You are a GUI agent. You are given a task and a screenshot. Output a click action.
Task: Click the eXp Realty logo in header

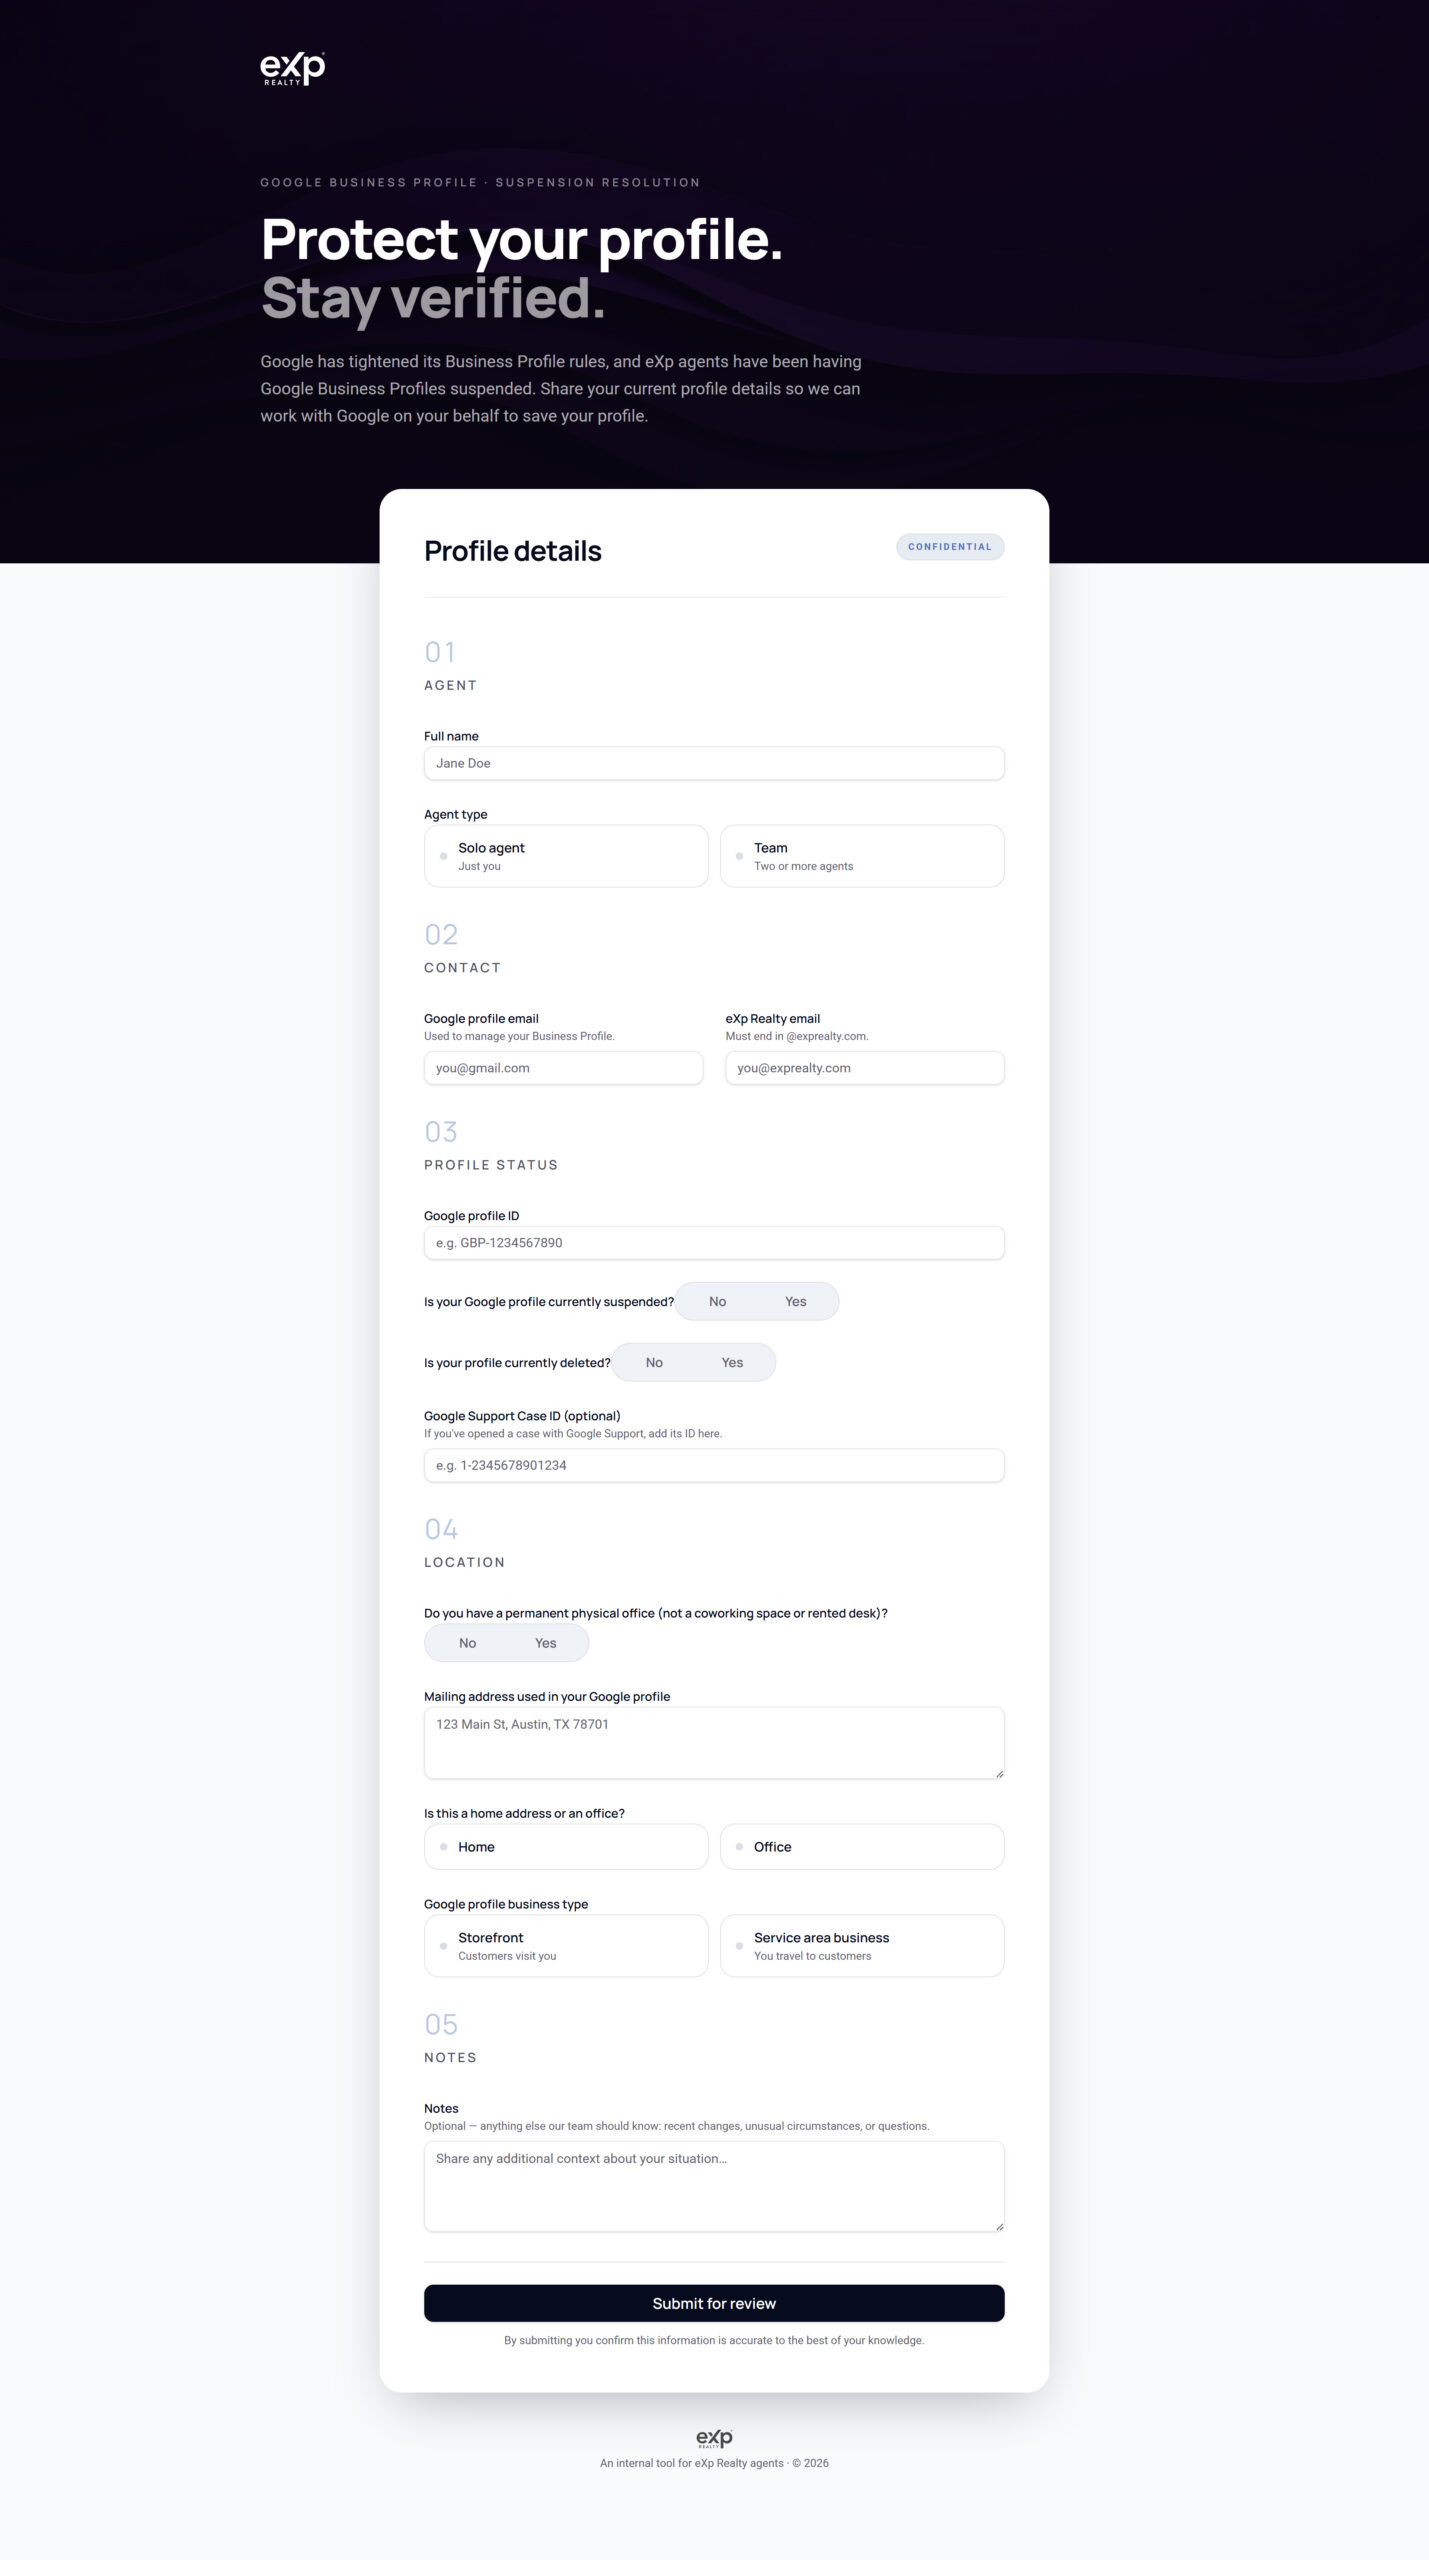292,69
